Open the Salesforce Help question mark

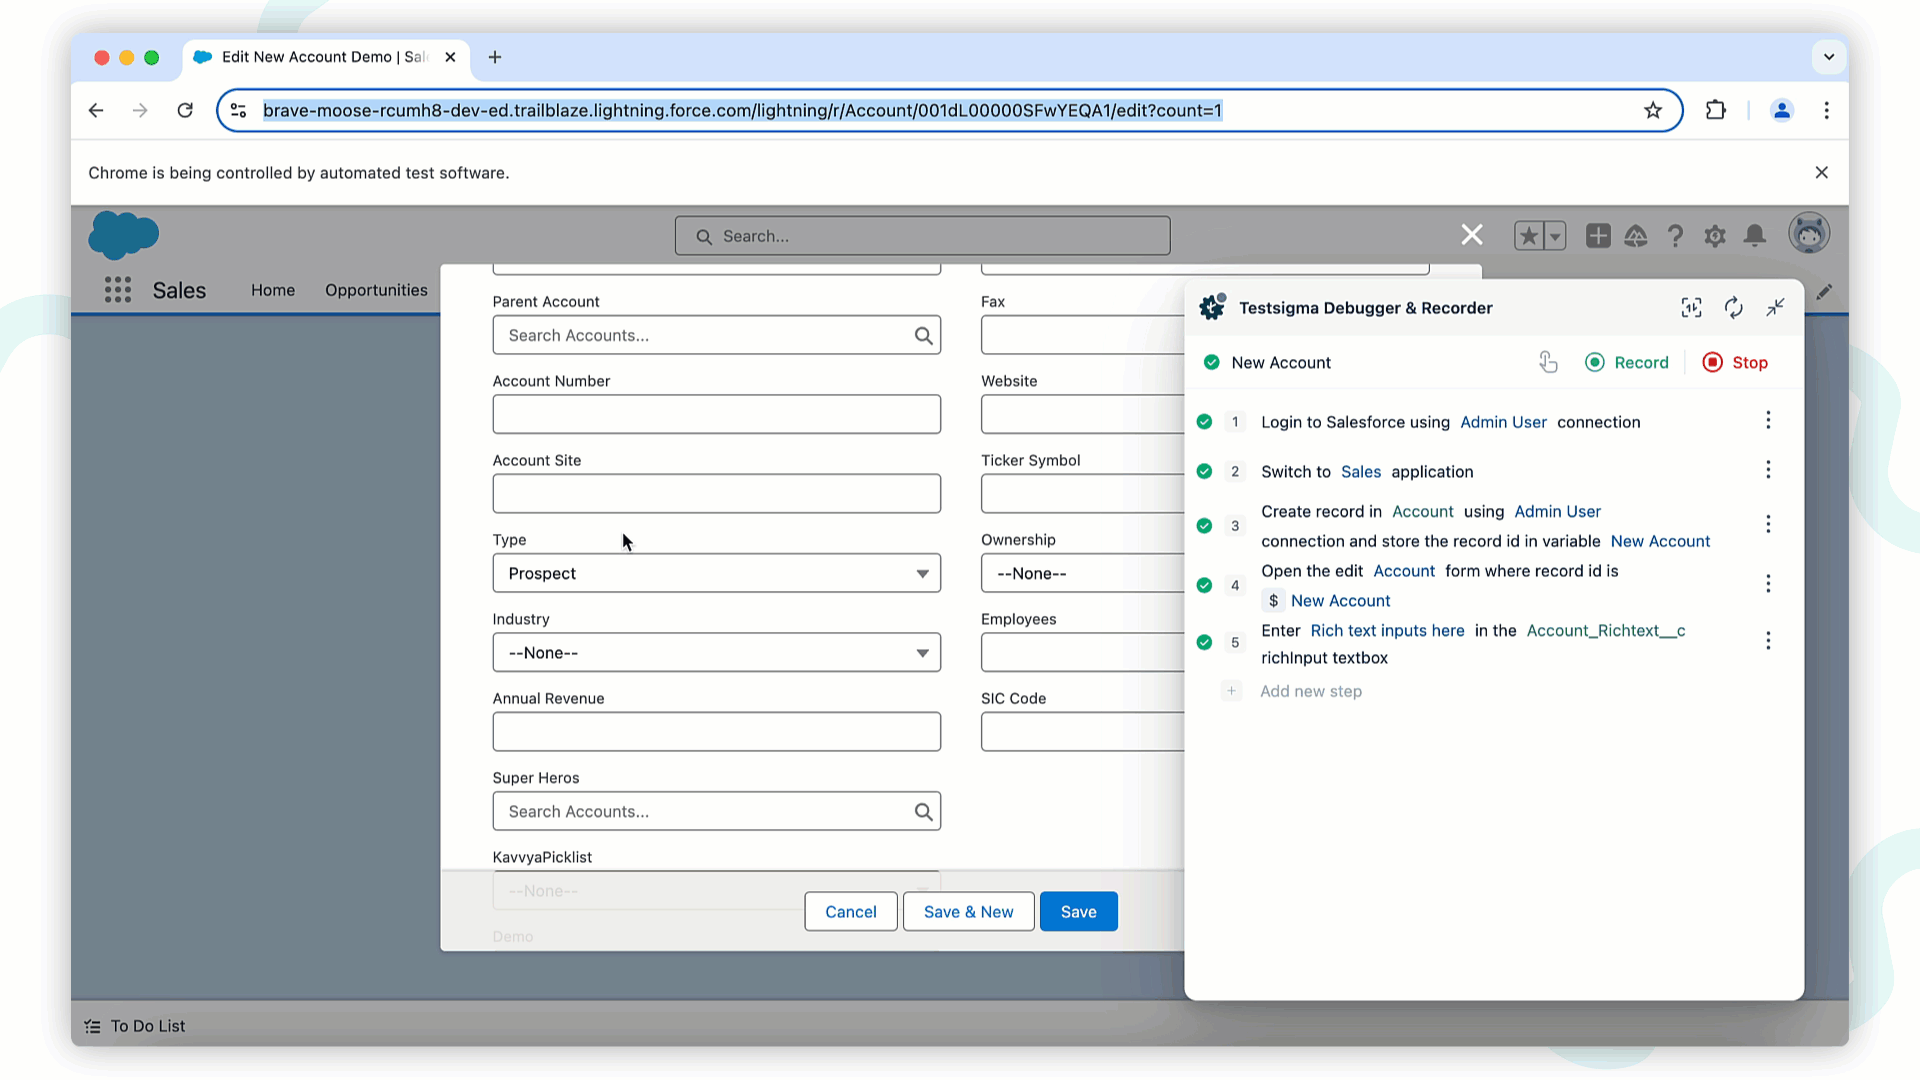[x=1675, y=236]
